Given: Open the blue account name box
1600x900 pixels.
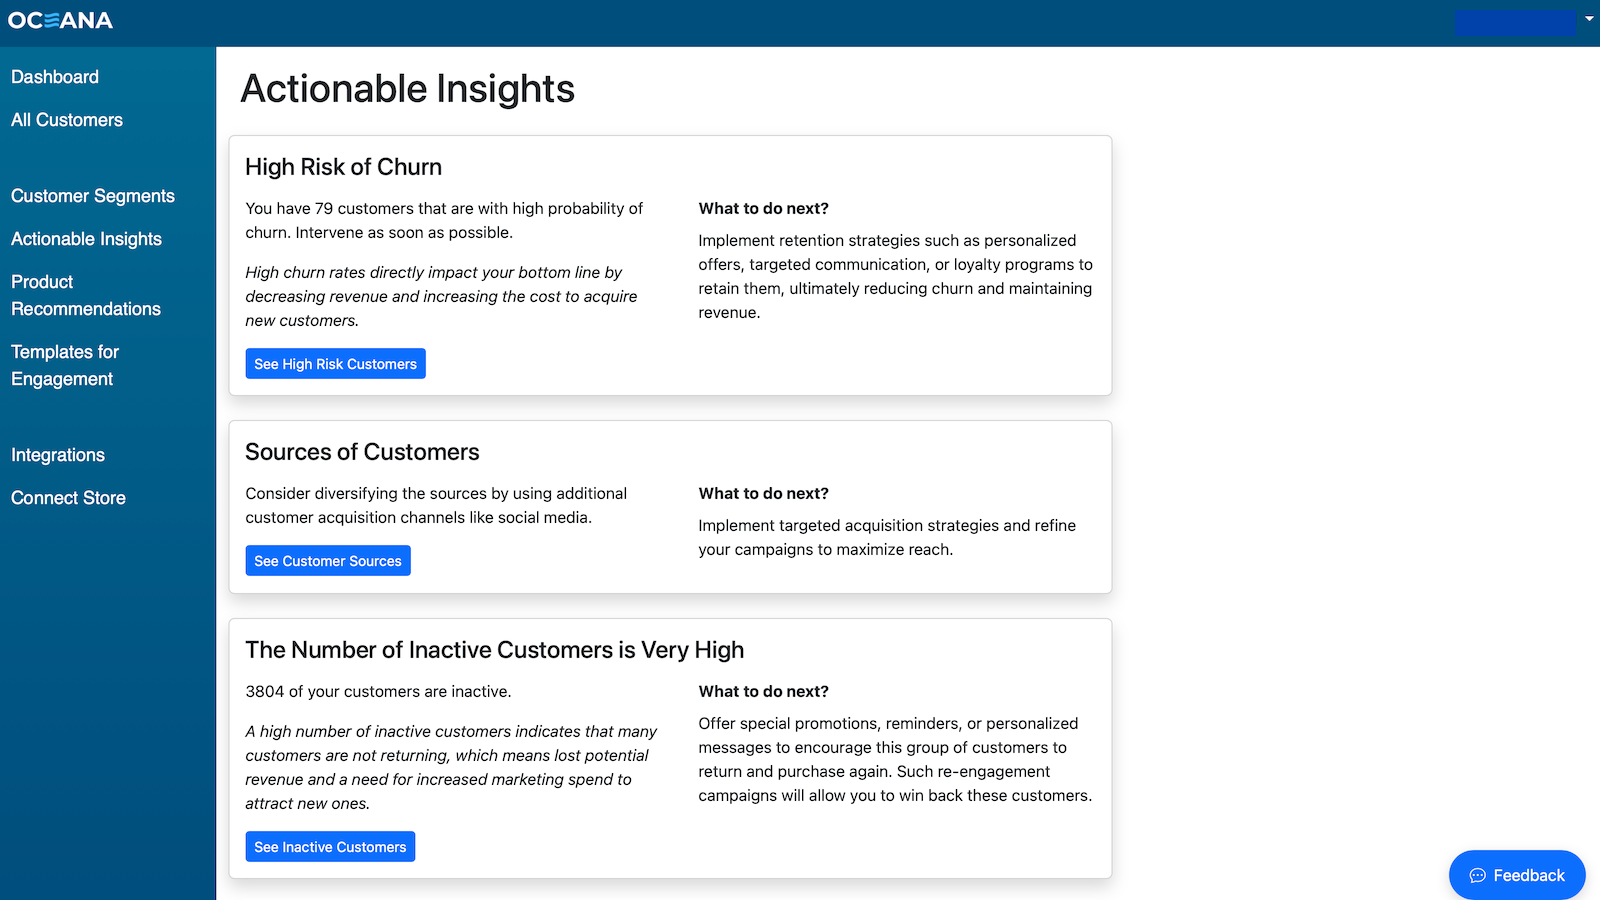Looking at the screenshot, I should [x=1515, y=22].
